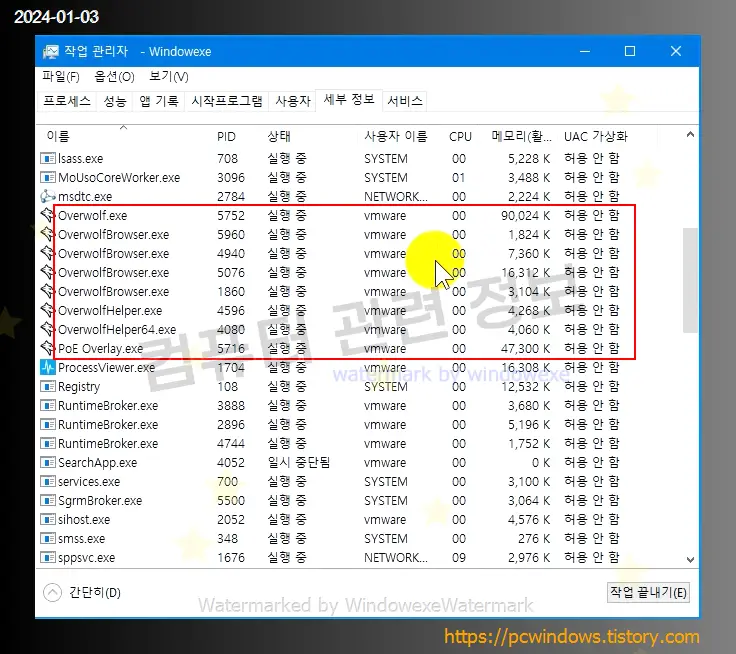
Task: Click the ProcessViewer.exe pulse icon
Action: tap(48, 367)
